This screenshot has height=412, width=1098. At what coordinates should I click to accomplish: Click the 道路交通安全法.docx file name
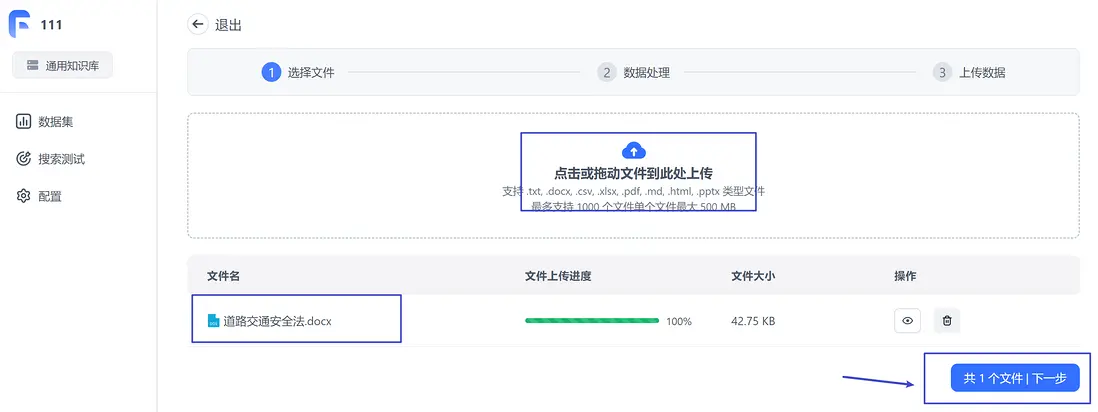(x=276, y=321)
